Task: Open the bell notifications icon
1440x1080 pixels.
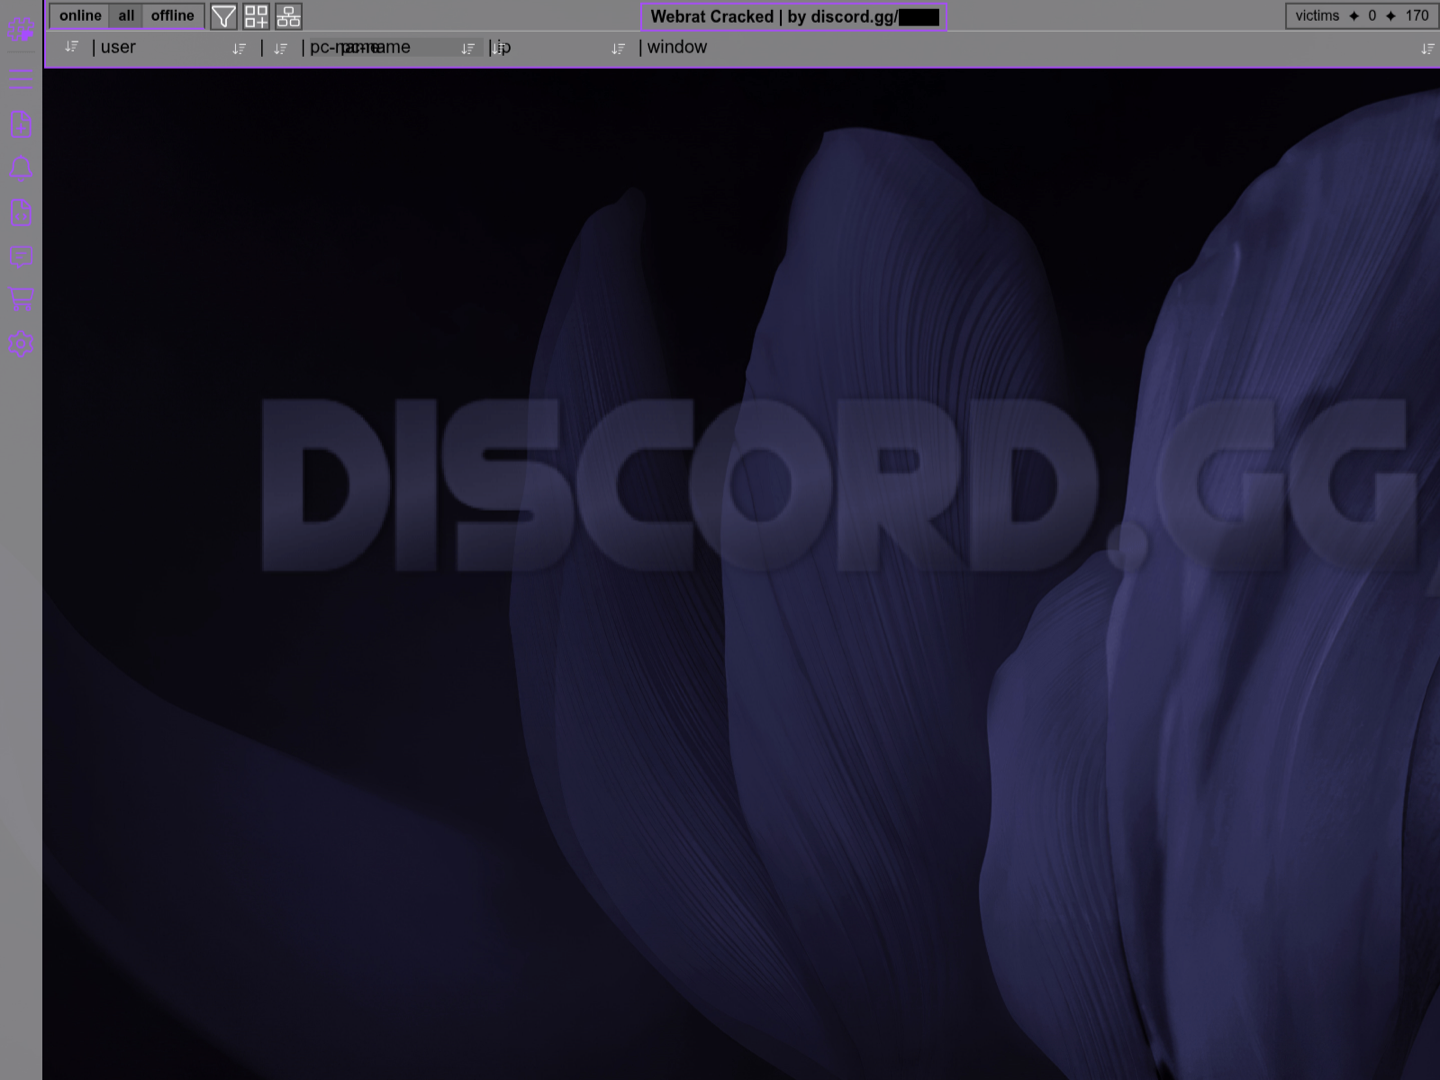Action: click(x=21, y=168)
